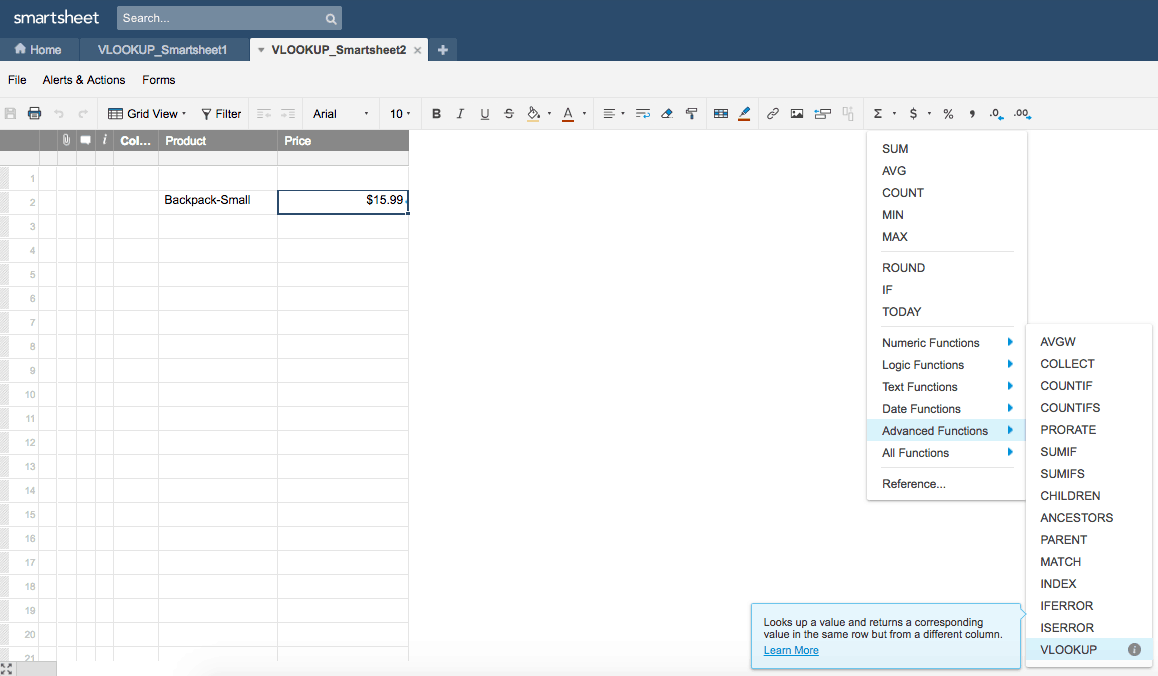This screenshot has height=676, width=1158.
Task: Click the Sigma functions icon
Action: coord(878,114)
